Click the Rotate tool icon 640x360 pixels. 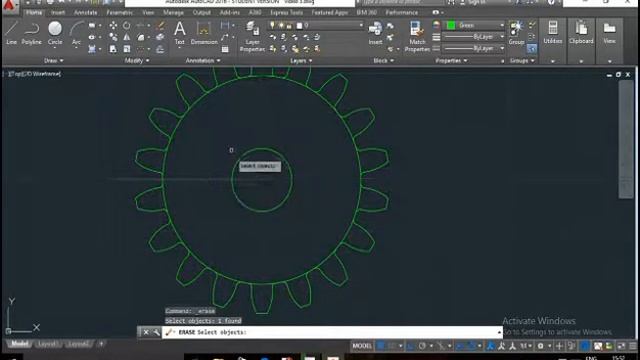(x=127, y=25)
